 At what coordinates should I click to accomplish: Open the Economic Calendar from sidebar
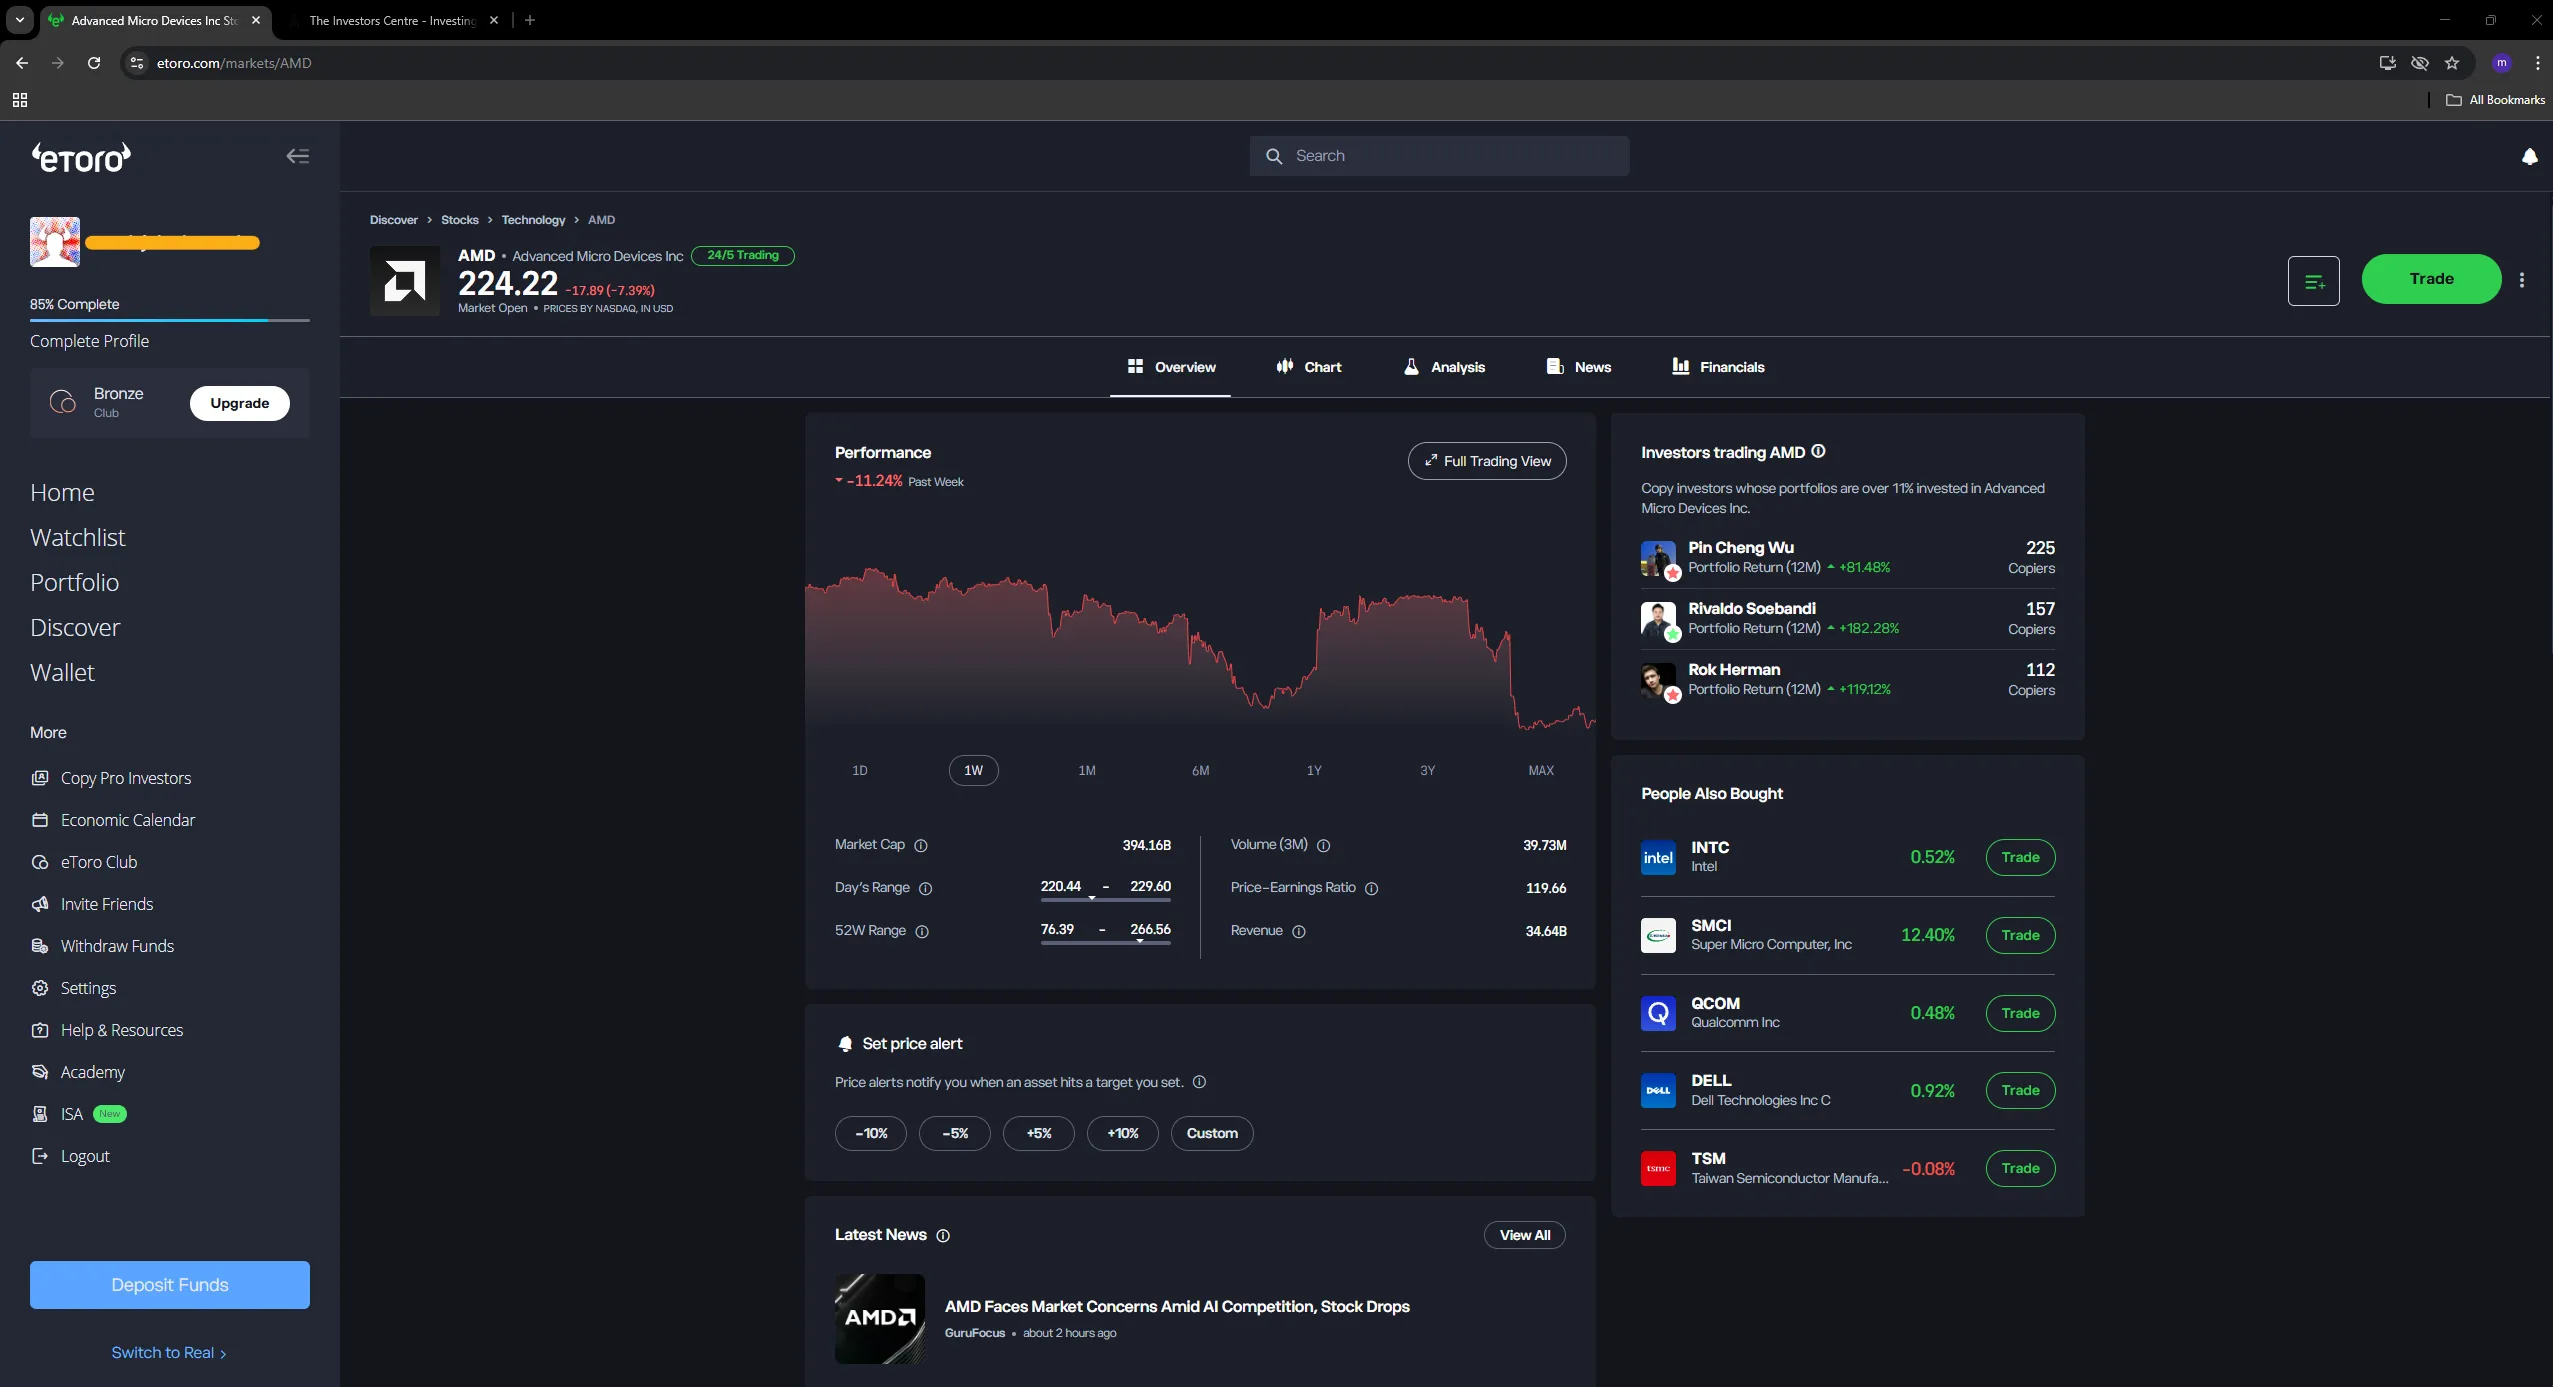coord(126,819)
